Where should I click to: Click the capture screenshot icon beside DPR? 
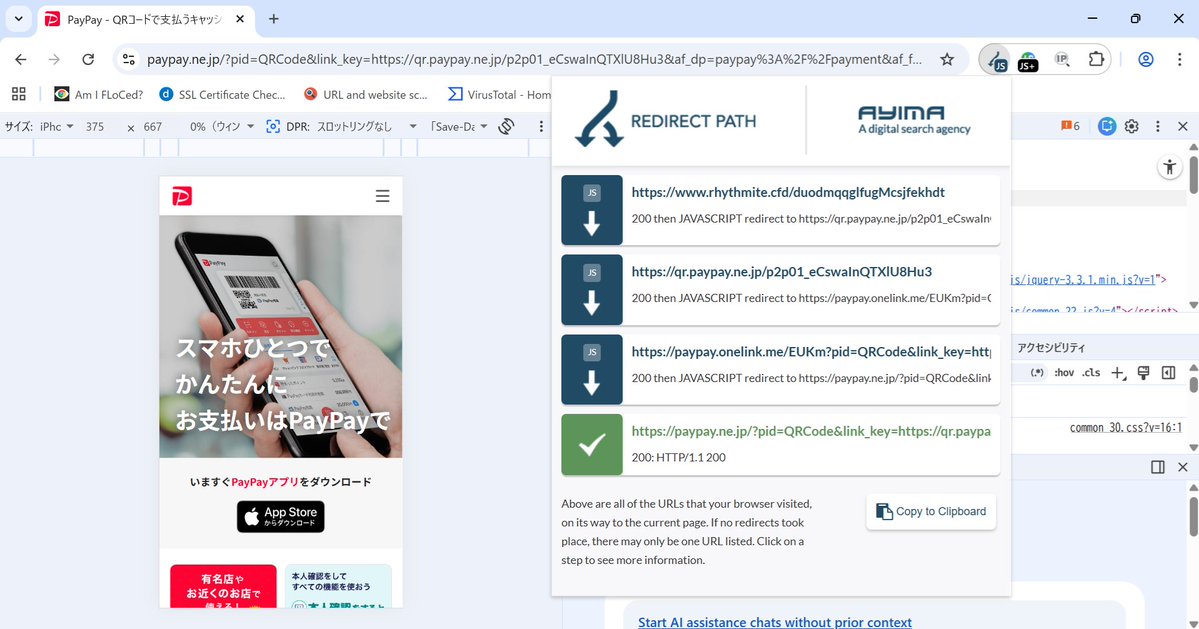(x=273, y=126)
